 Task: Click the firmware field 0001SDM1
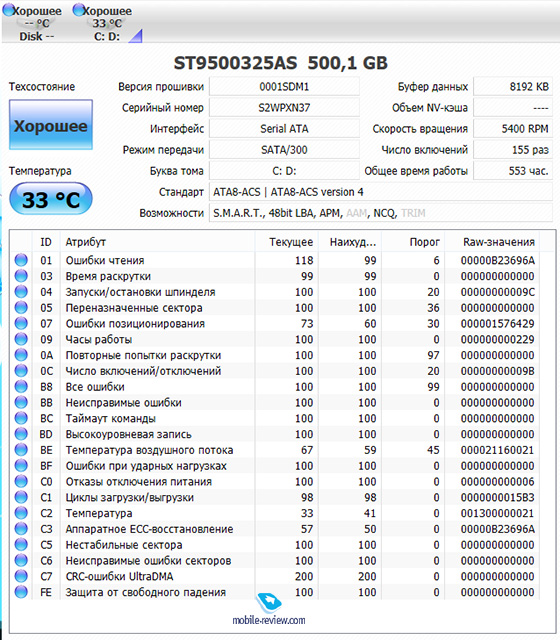click(x=284, y=87)
